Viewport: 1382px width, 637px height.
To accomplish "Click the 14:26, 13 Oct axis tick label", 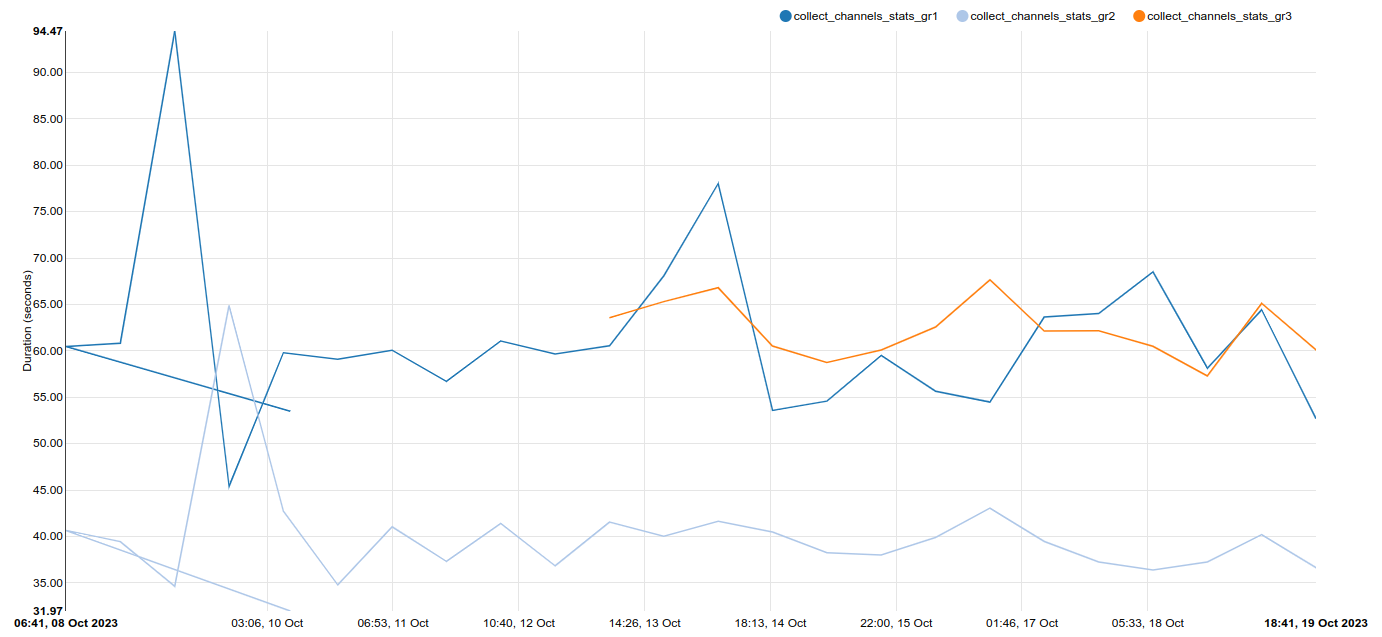I will tap(644, 623).
